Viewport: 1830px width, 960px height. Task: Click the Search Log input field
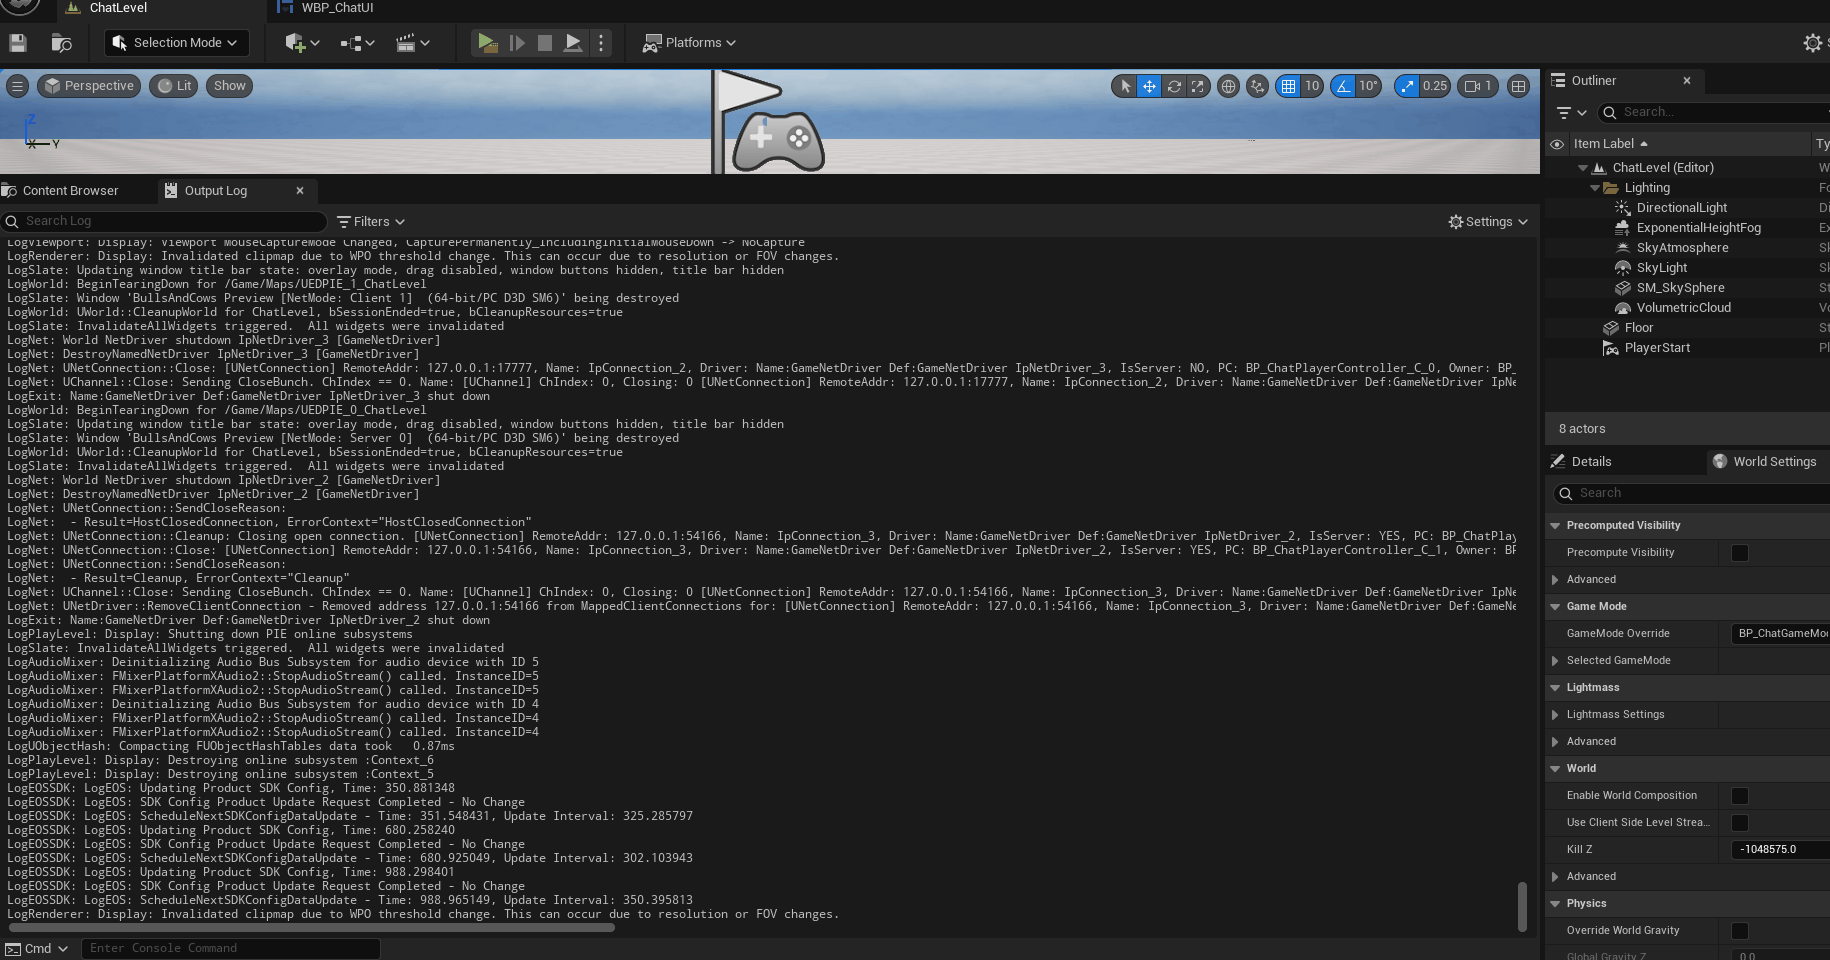pos(164,221)
